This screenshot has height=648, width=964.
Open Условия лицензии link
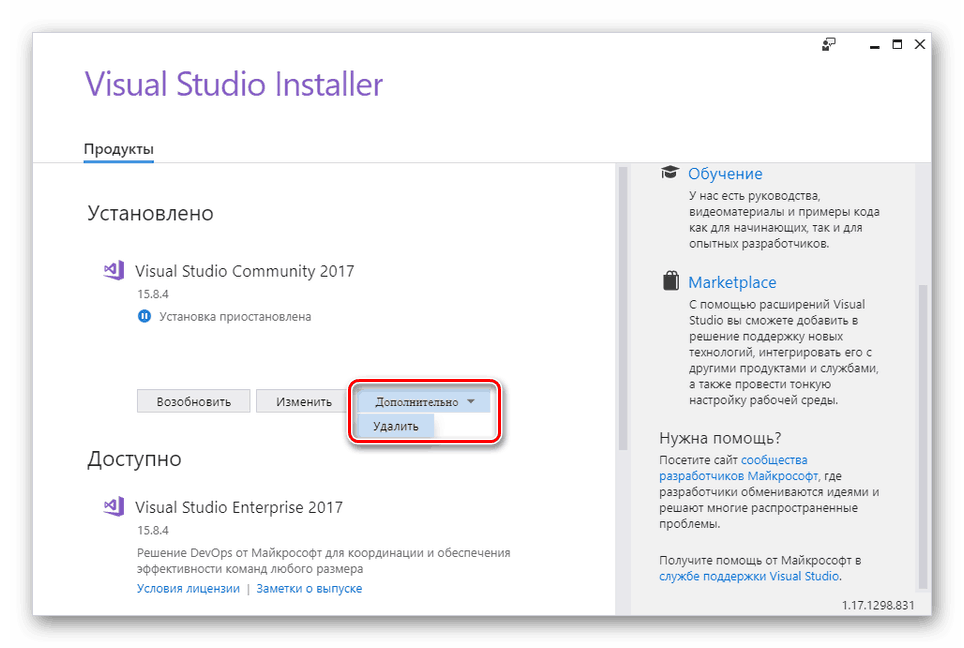point(188,588)
